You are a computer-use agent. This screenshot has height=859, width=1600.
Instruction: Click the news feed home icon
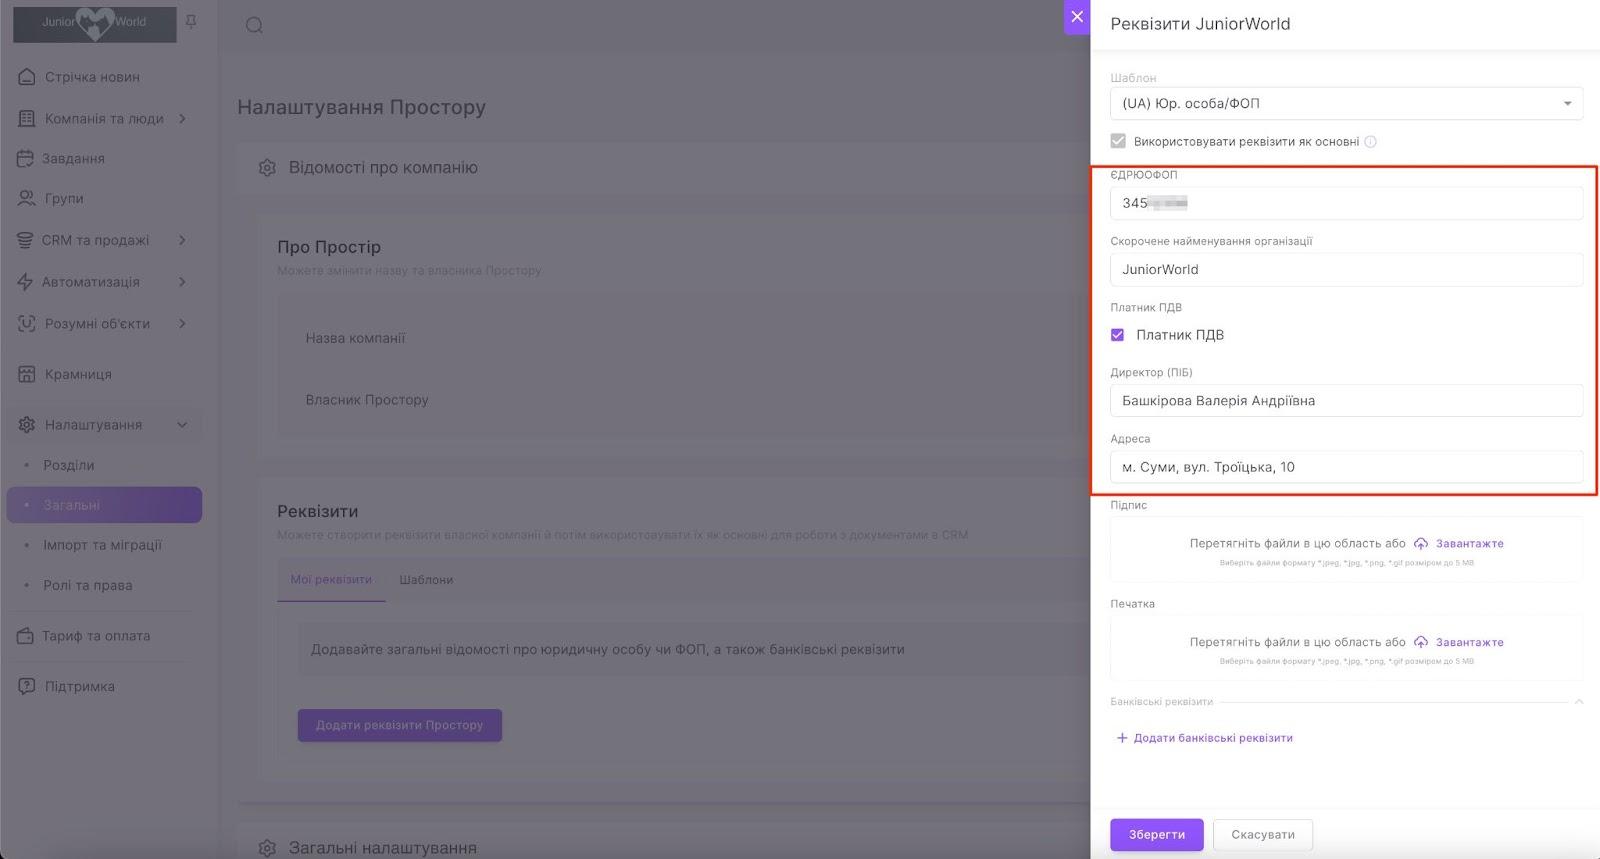pyautogui.click(x=27, y=77)
